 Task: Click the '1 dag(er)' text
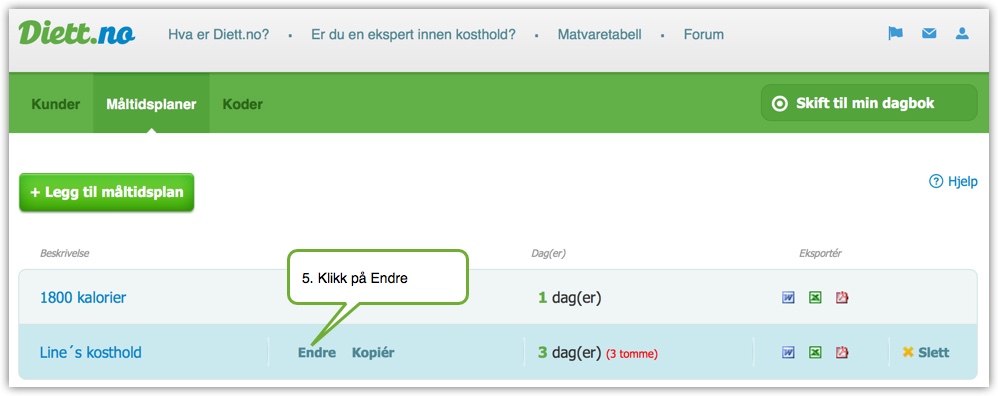pos(570,297)
